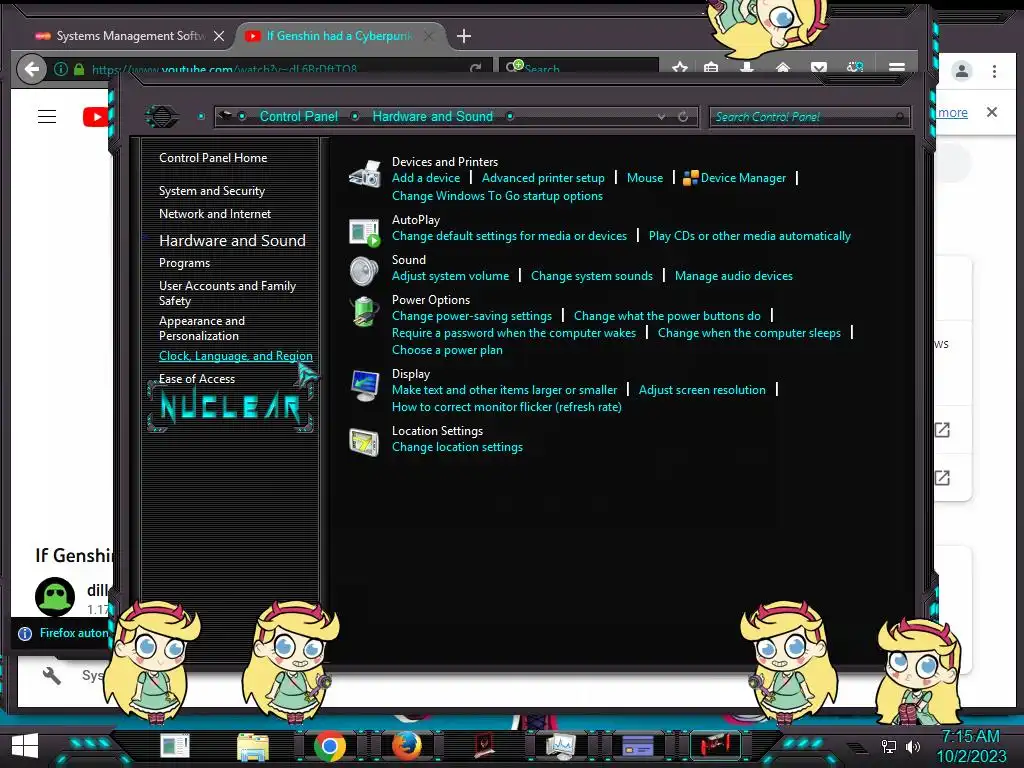This screenshot has width=1024, height=768.
Task: Click Firefox back button
Action: pos(31,69)
